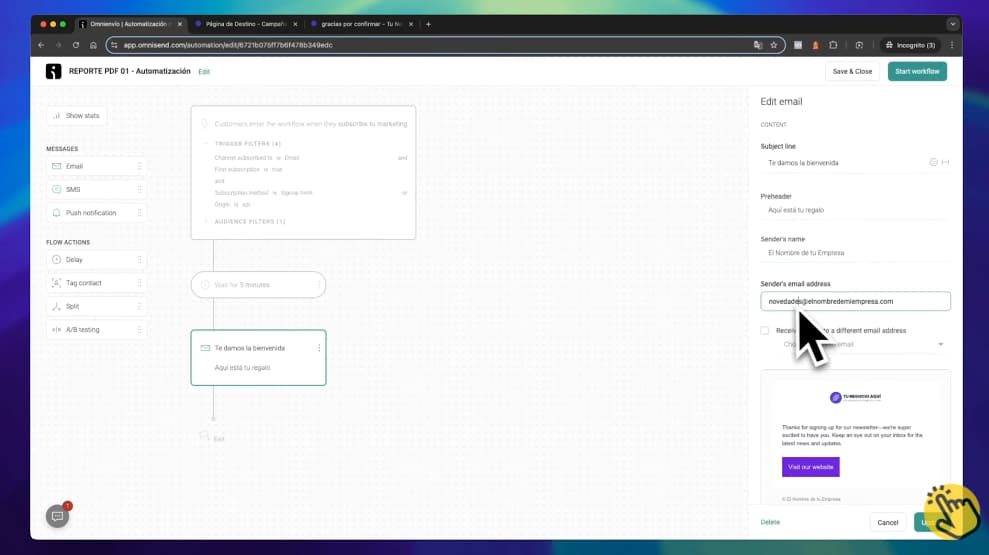Viewport: 989px width, 555px height.
Task: Open the browser home page icon
Action: pos(93,45)
